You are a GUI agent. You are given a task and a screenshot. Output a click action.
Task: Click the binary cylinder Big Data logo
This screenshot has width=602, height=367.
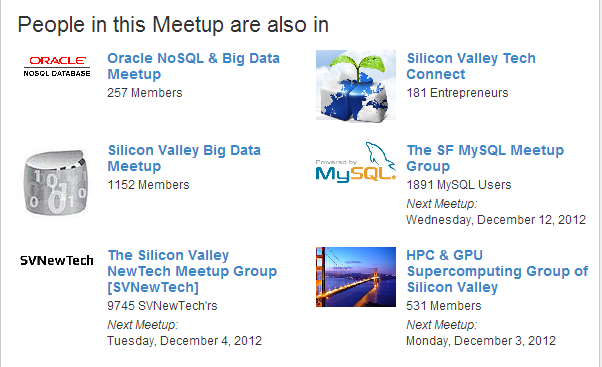click(x=56, y=182)
